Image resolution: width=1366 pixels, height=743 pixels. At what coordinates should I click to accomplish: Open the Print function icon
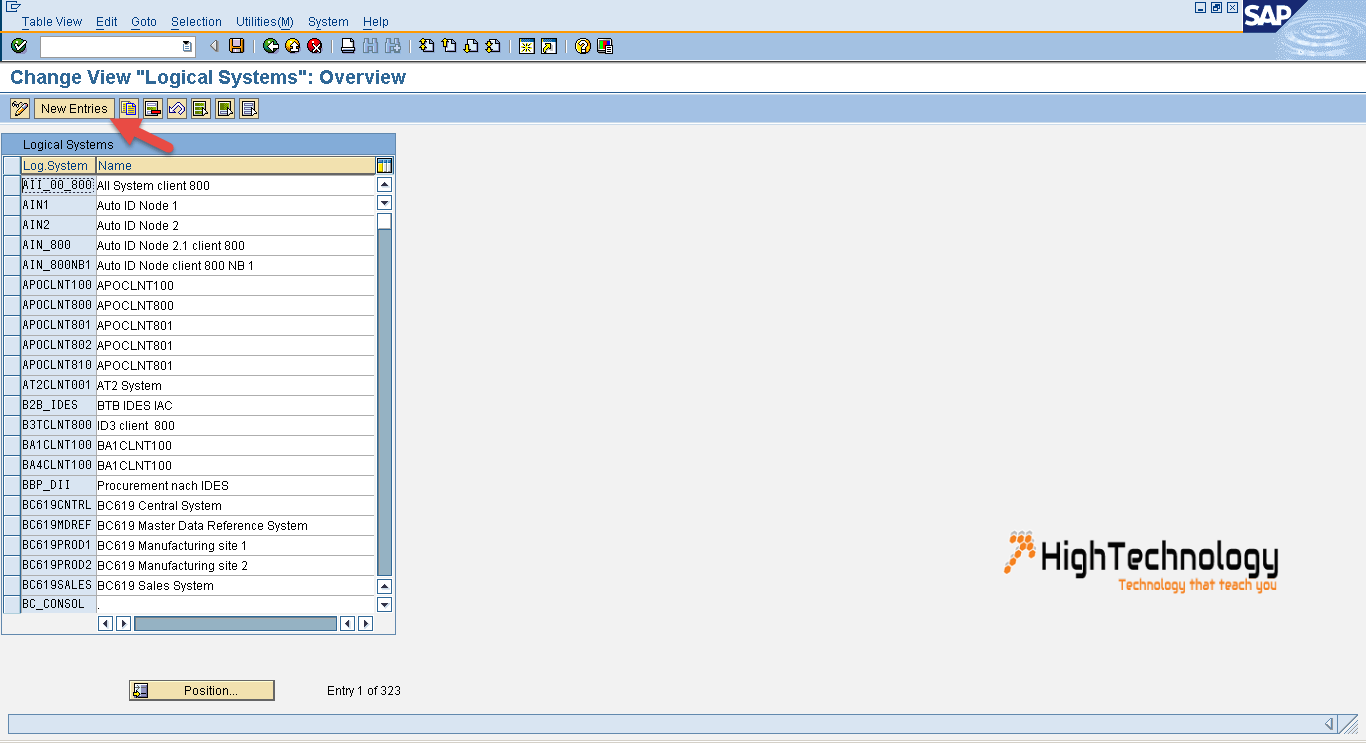tap(346, 46)
